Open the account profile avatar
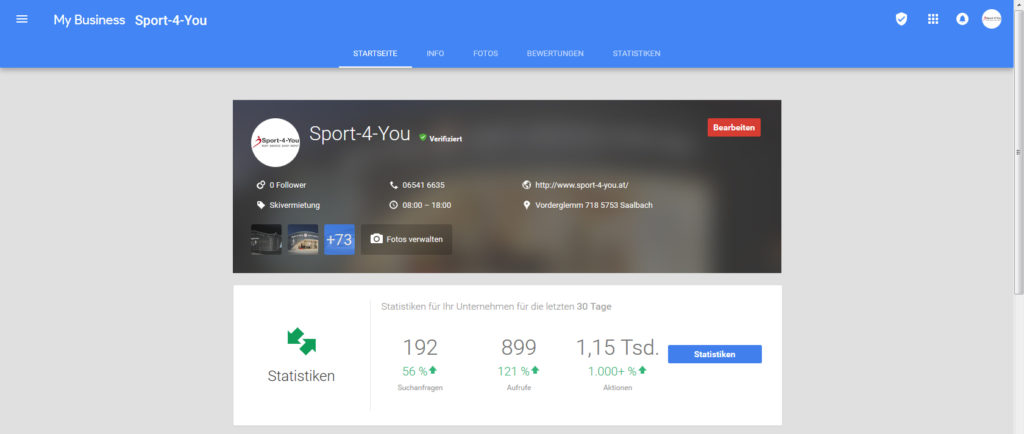The width and height of the screenshot is (1024, 434). click(x=991, y=19)
